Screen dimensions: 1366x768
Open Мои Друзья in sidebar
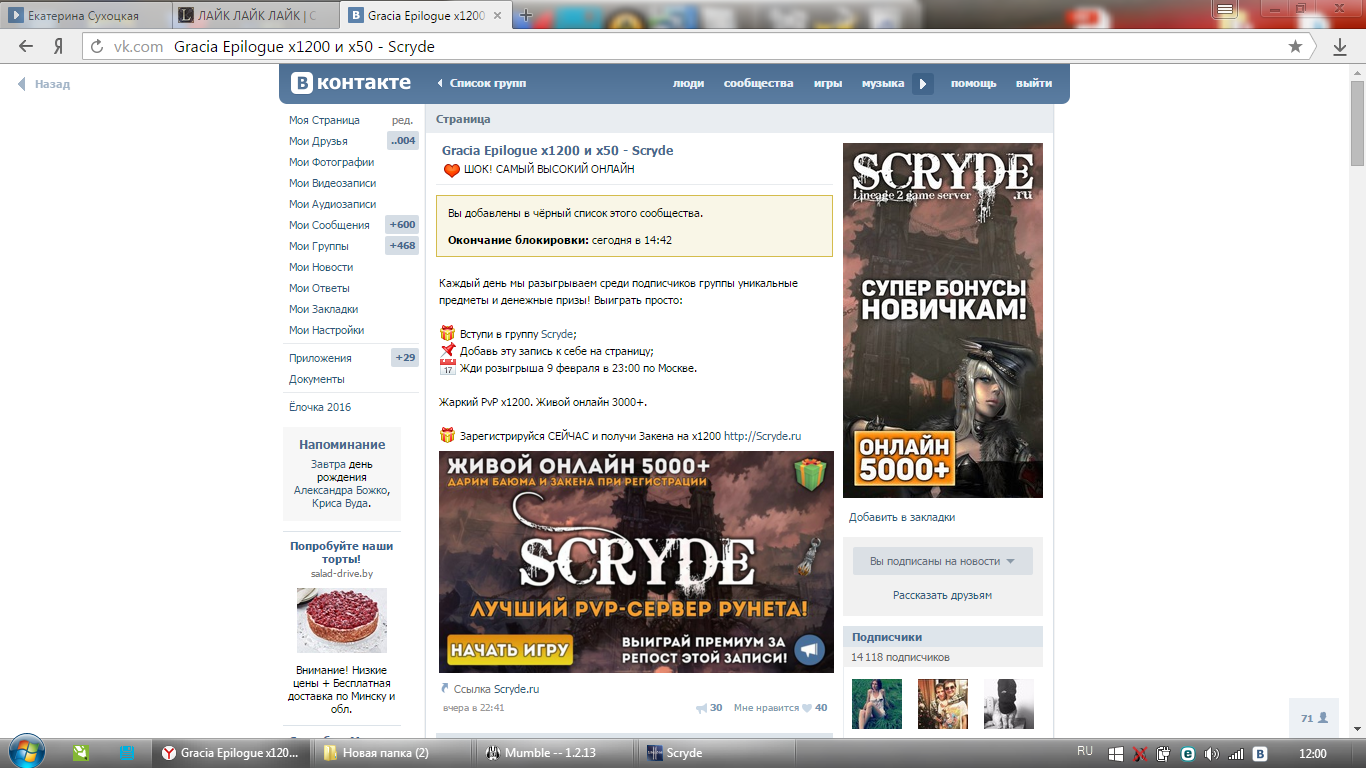(318, 141)
